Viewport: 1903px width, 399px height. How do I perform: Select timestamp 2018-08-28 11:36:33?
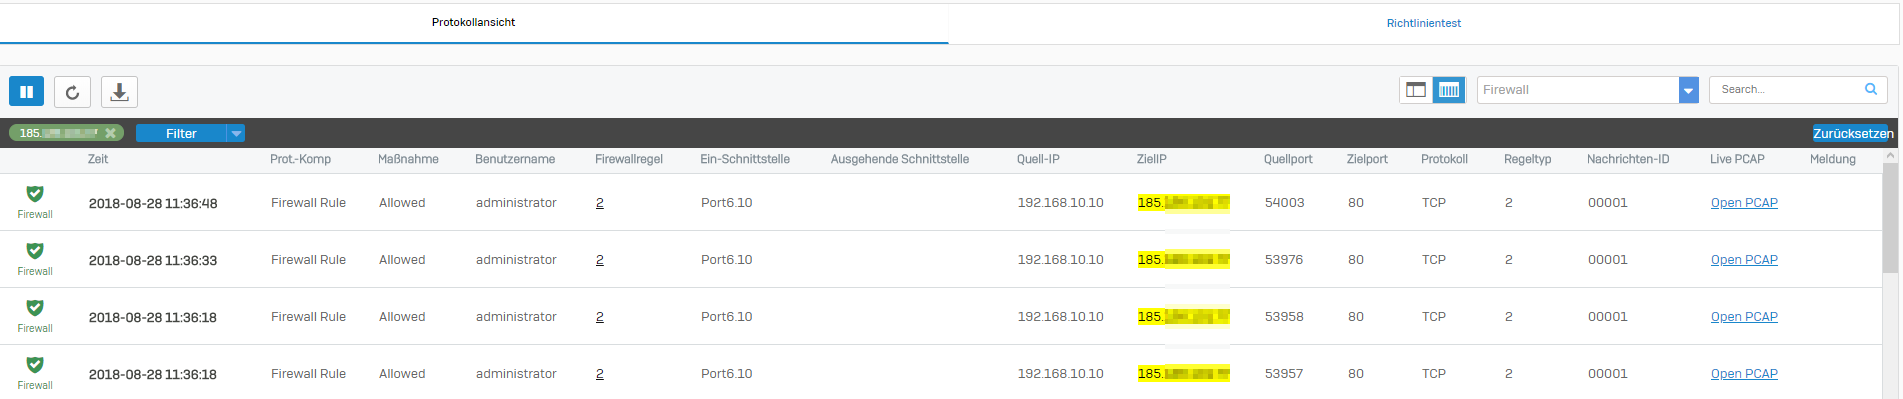coord(153,260)
